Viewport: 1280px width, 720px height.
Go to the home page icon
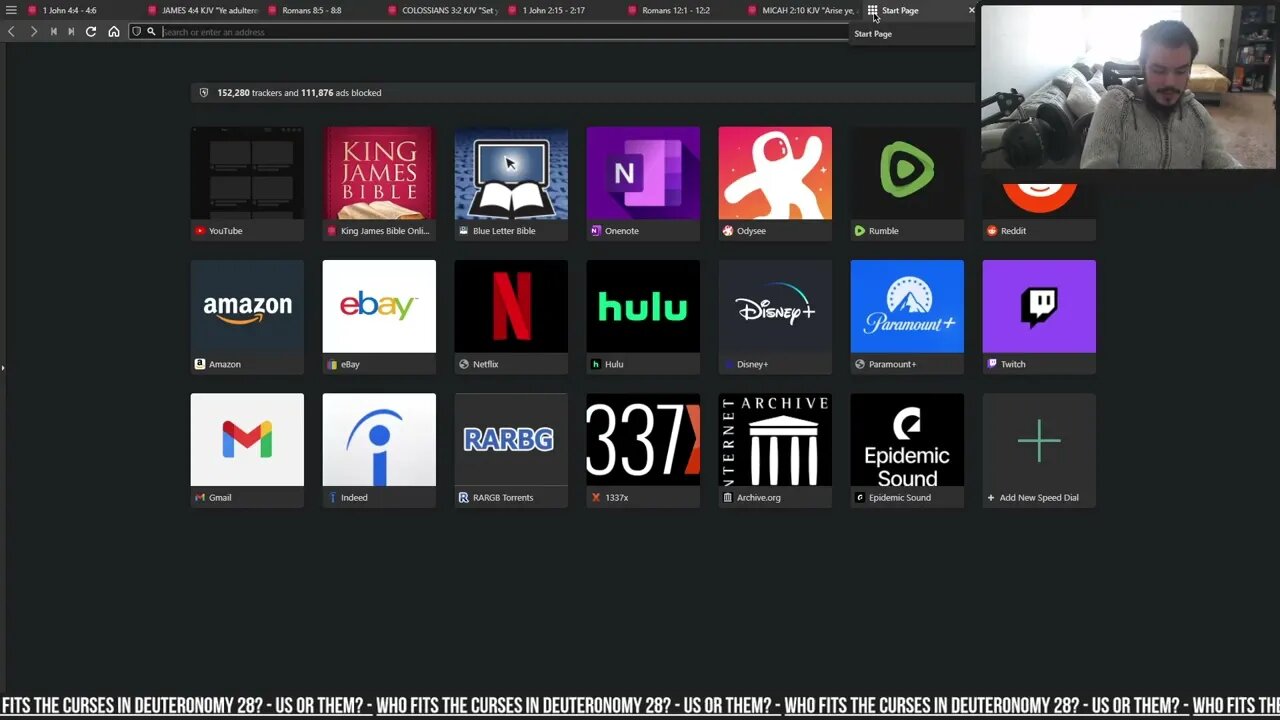(114, 32)
